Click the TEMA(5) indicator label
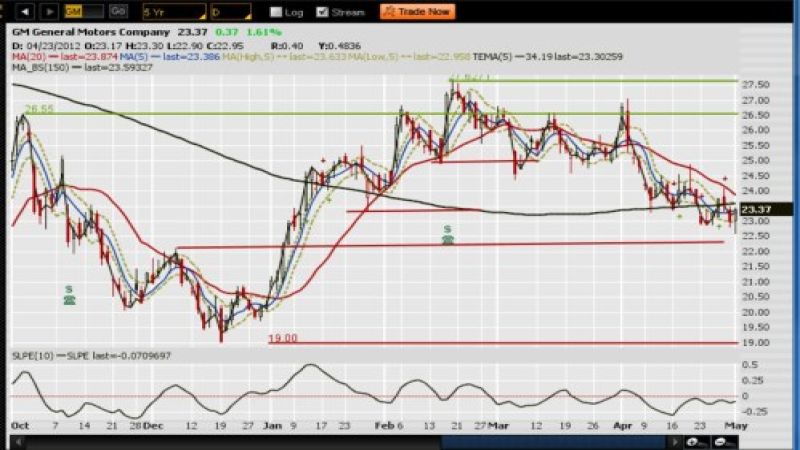The image size is (800, 450). coord(492,57)
